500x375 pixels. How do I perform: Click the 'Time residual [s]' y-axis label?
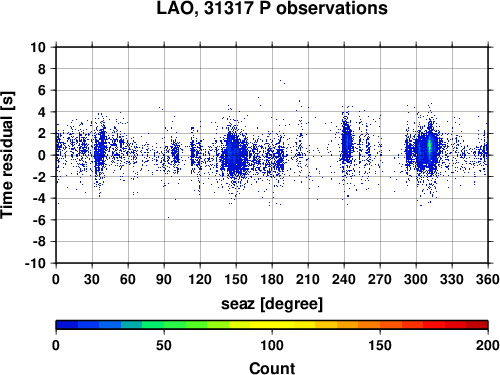click(x=8, y=155)
